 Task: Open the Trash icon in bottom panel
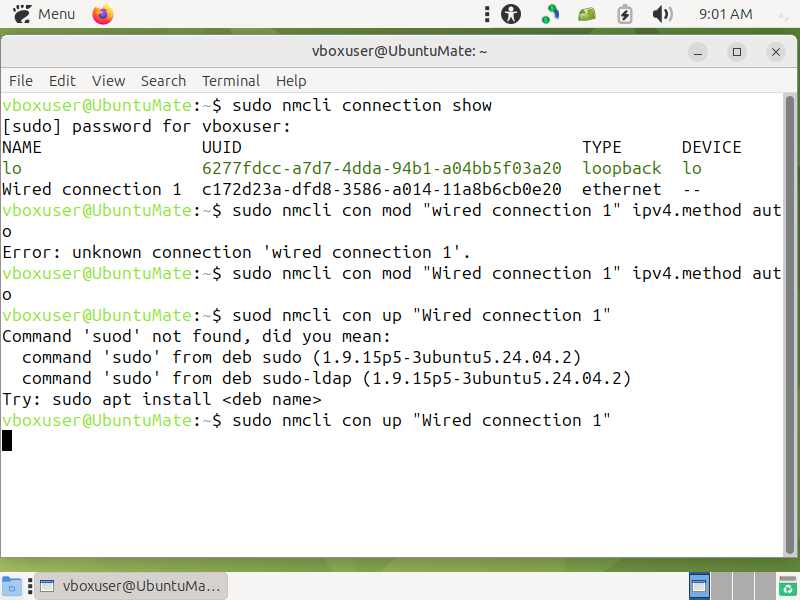coord(788,586)
